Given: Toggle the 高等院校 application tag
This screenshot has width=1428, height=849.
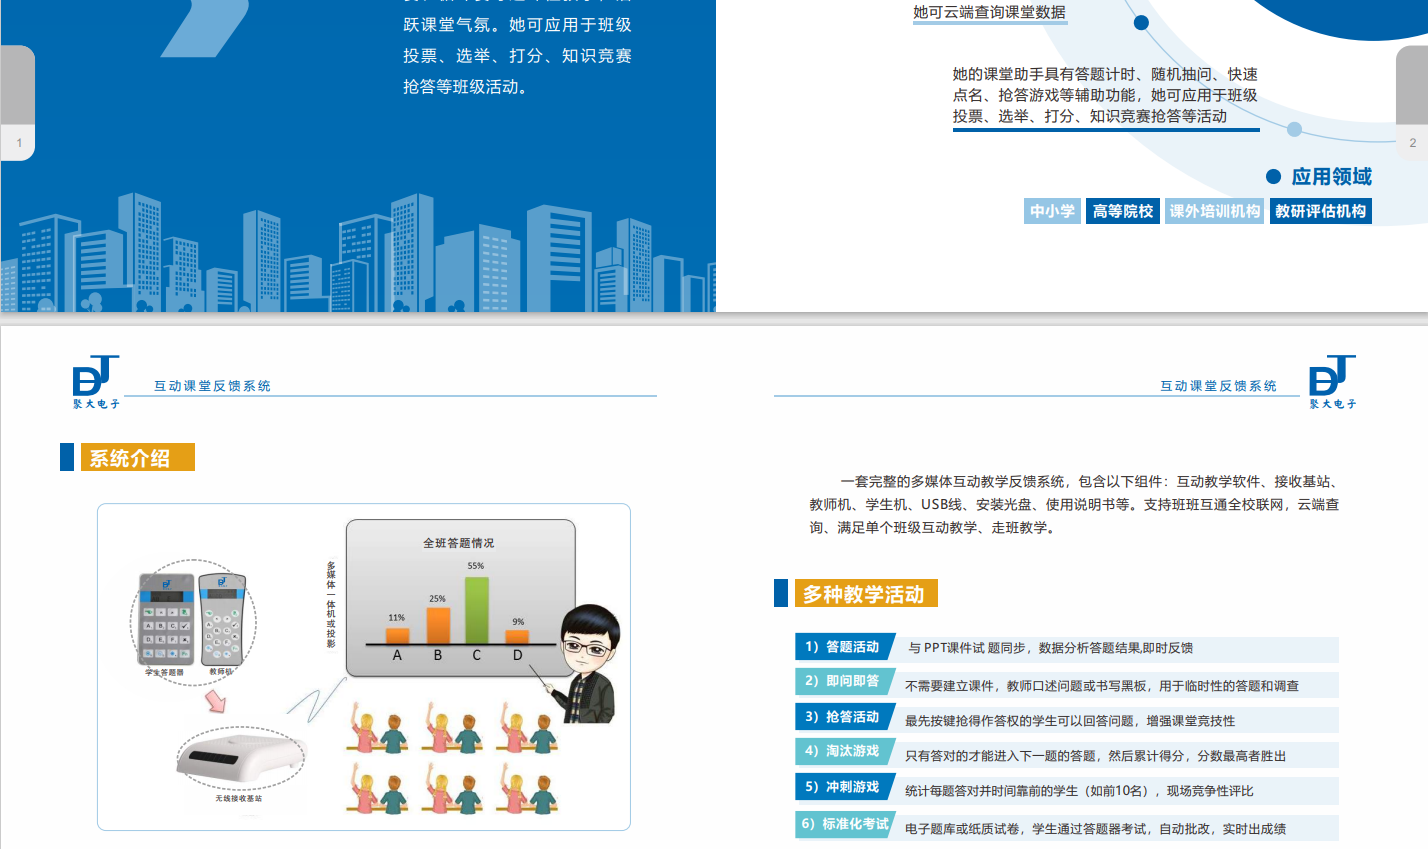Looking at the screenshot, I should click(1122, 211).
